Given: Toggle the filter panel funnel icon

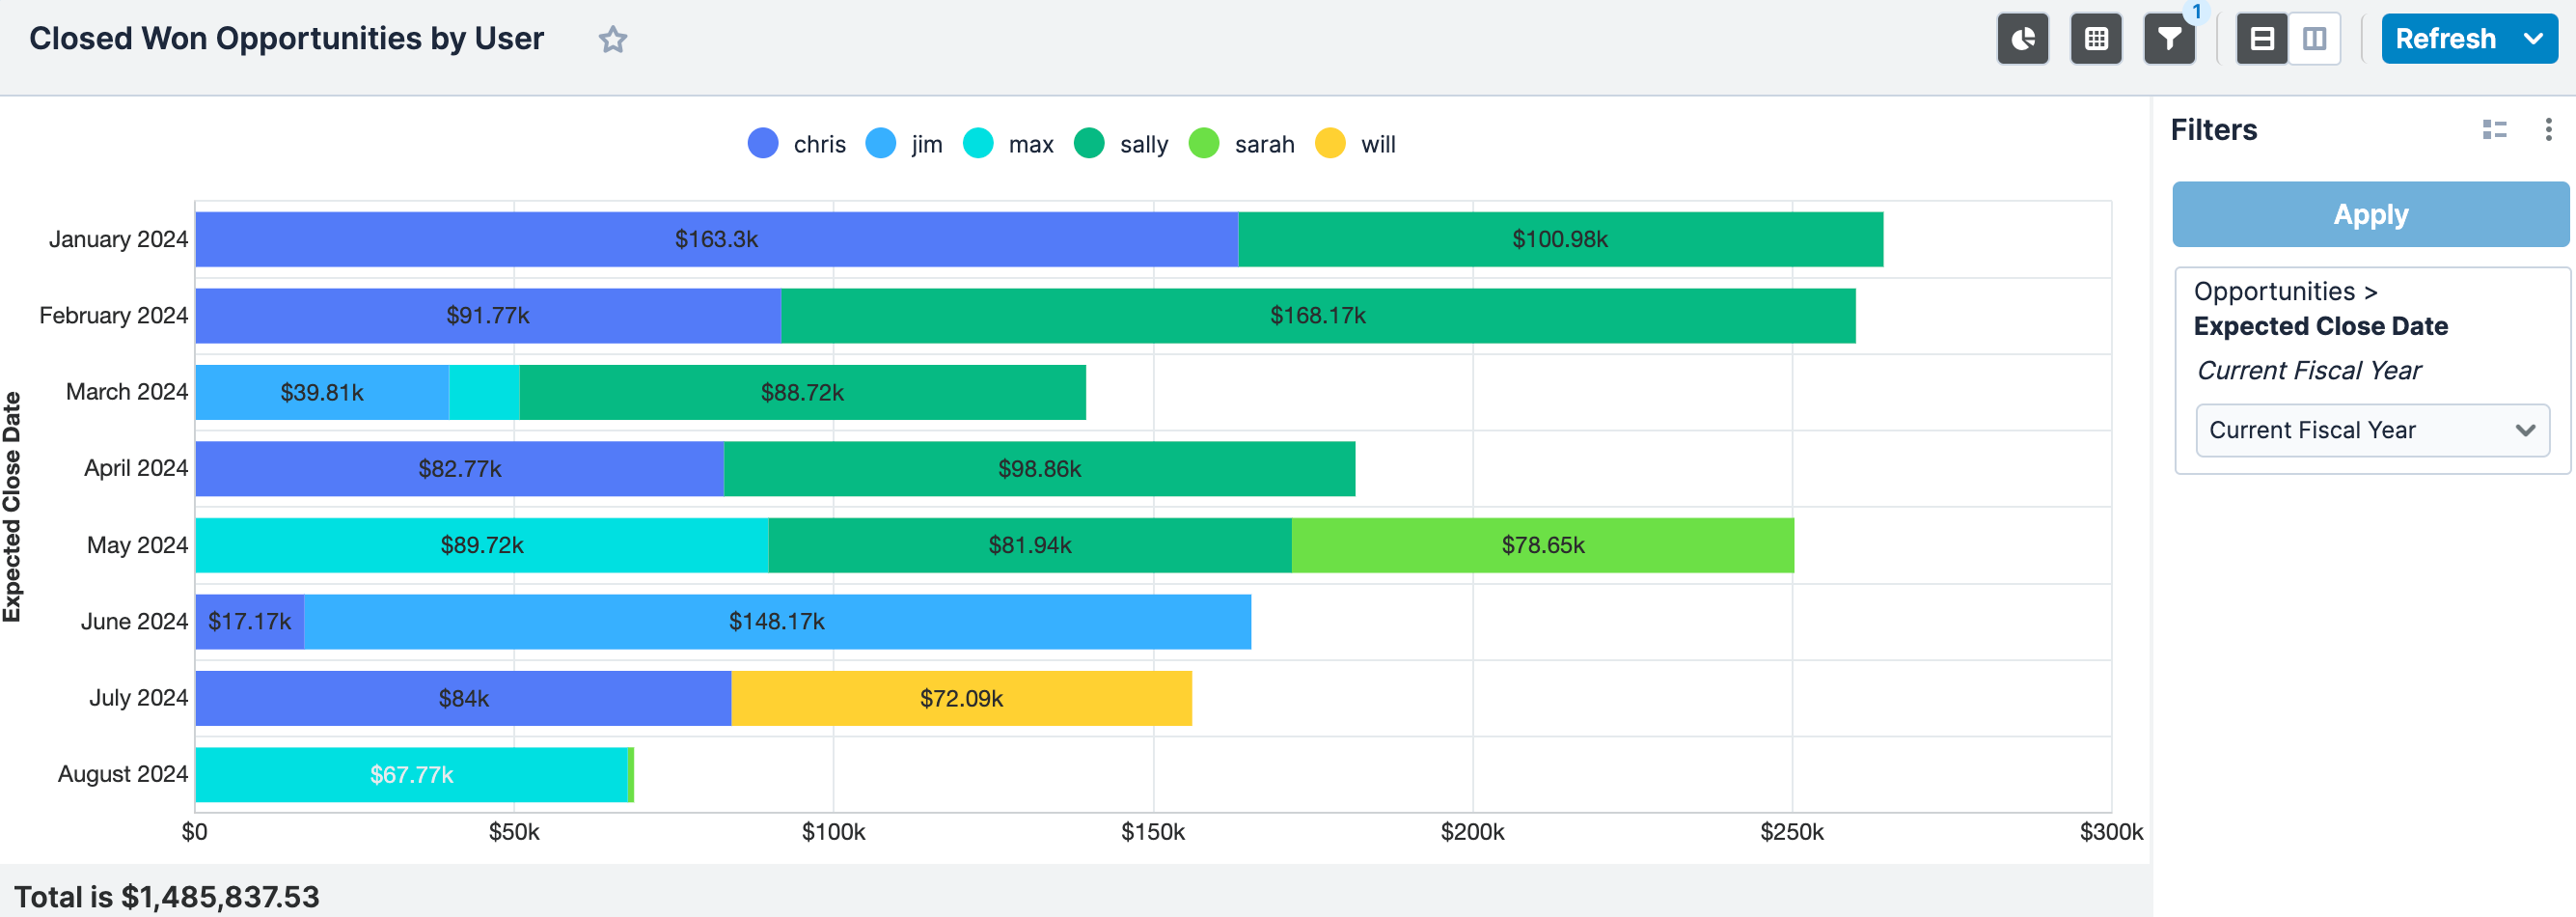Looking at the screenshot, I should (x=2168, y=39).
